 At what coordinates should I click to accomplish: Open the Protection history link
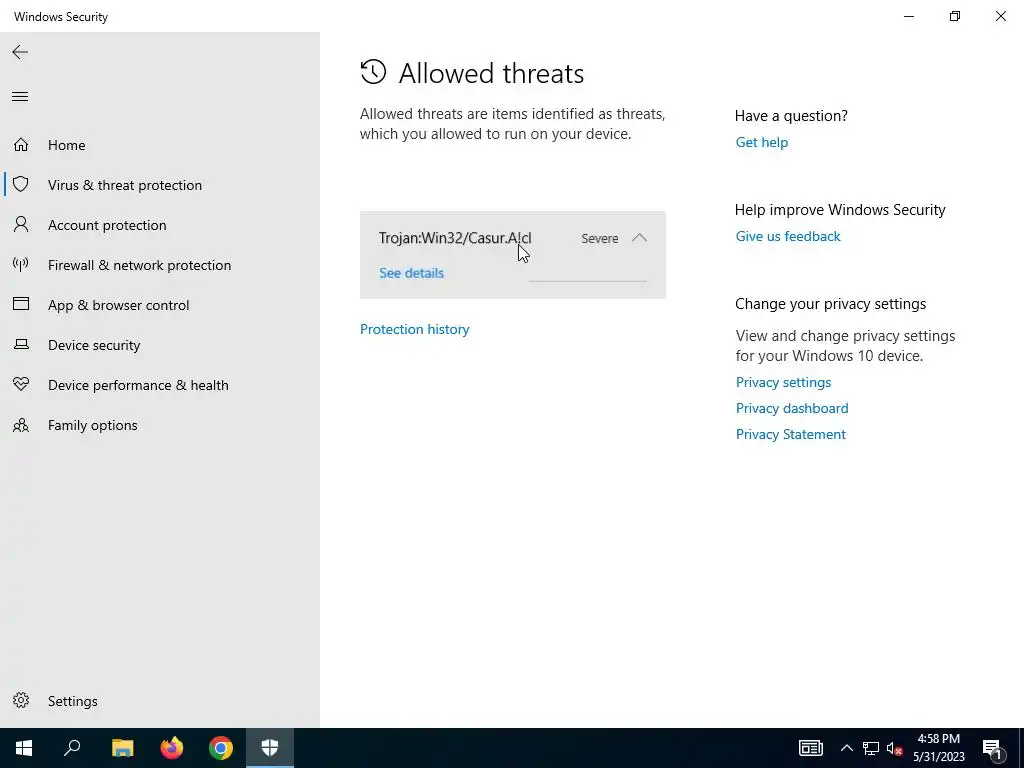[x=415, y=329]
